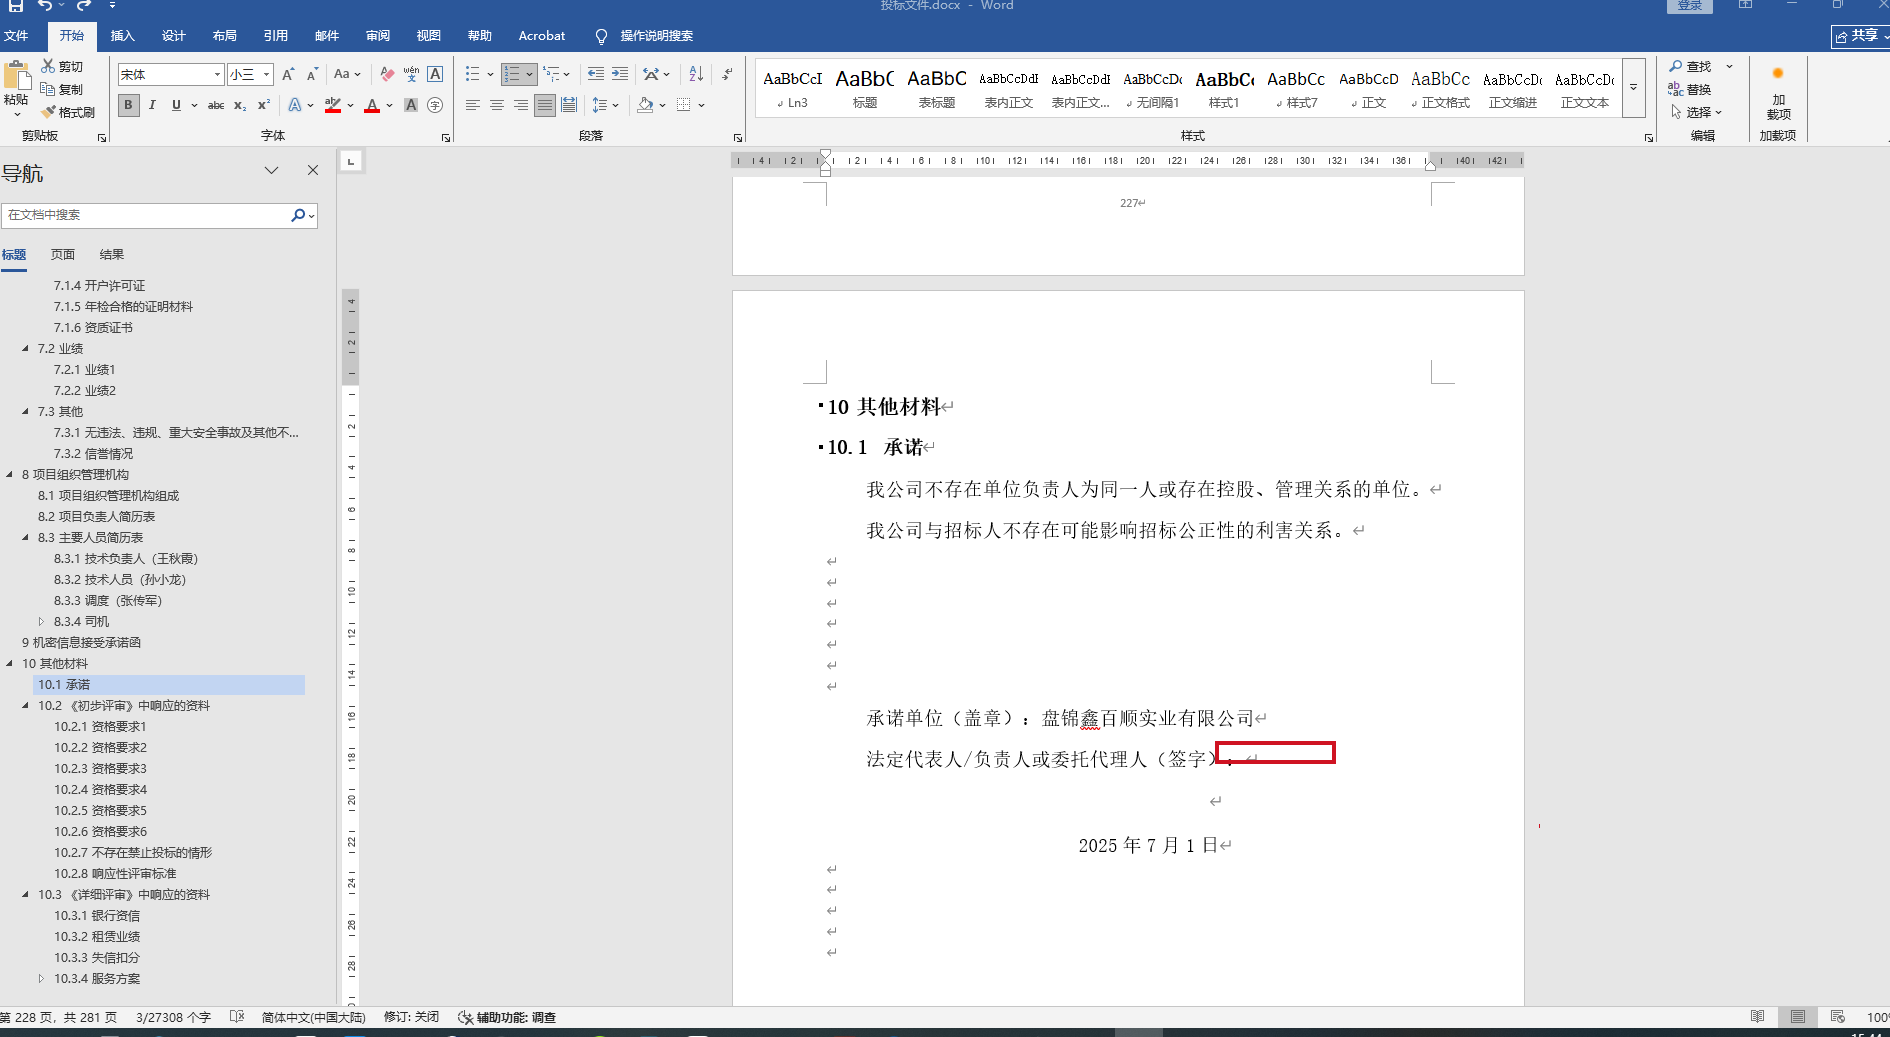Apply red font color (A with red bar)
1890x1037 pixels.
coord(372,105)
